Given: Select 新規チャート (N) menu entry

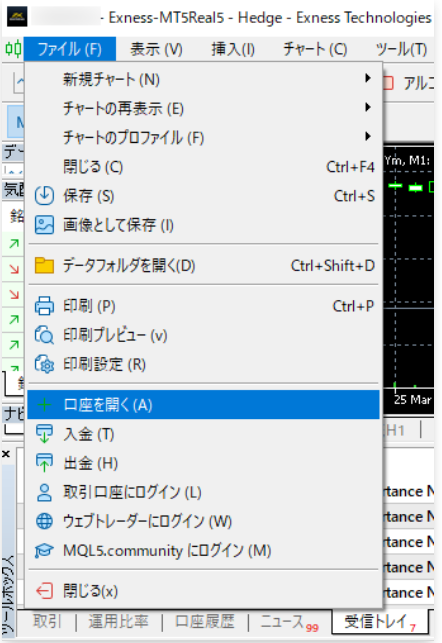Looking at the screenshot, I should (203, 79).
